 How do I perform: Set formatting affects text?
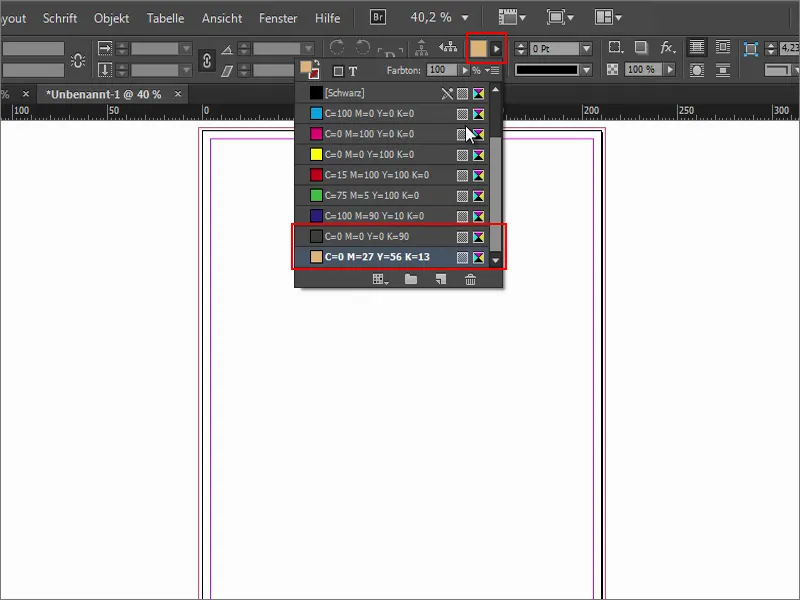pos(353,71)
